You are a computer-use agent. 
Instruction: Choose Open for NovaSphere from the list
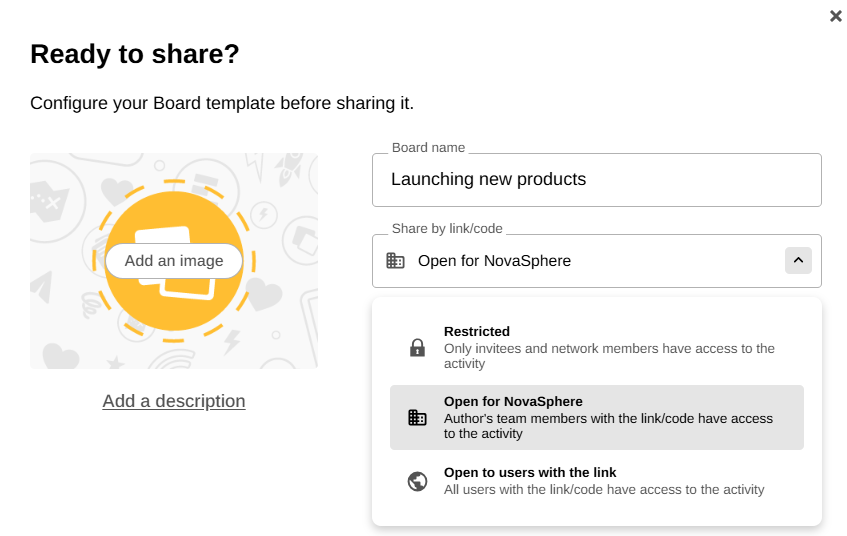tap(513, 401)
